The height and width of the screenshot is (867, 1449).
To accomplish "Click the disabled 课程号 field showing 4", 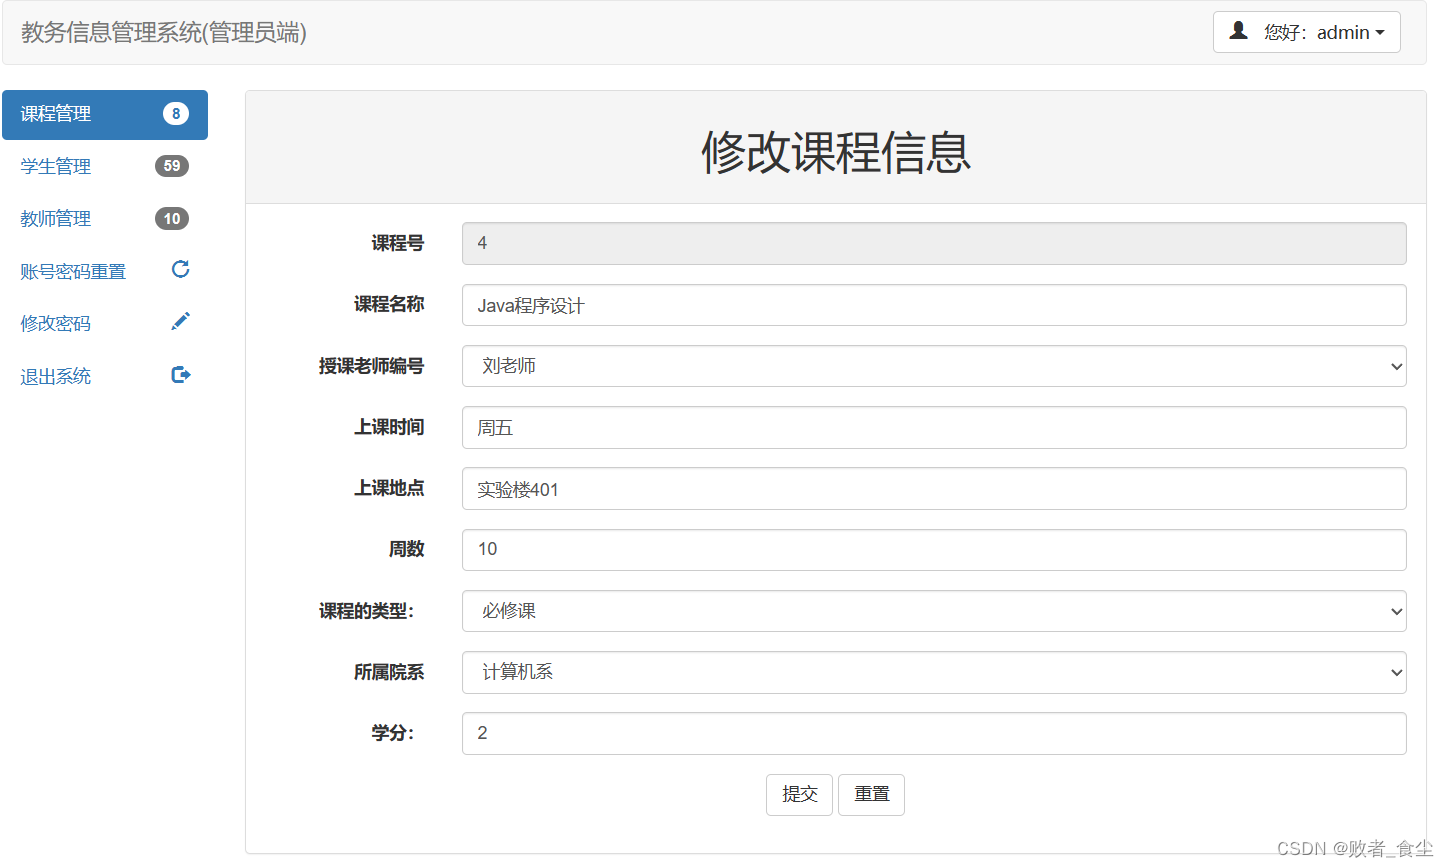I will pos(934,243).
